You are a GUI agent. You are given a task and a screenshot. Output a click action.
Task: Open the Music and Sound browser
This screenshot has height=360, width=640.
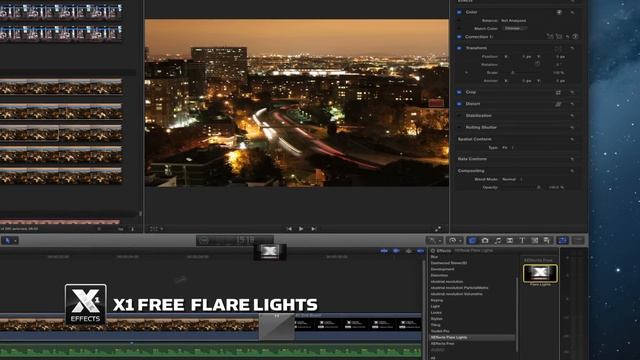click(x=498, y=240)
